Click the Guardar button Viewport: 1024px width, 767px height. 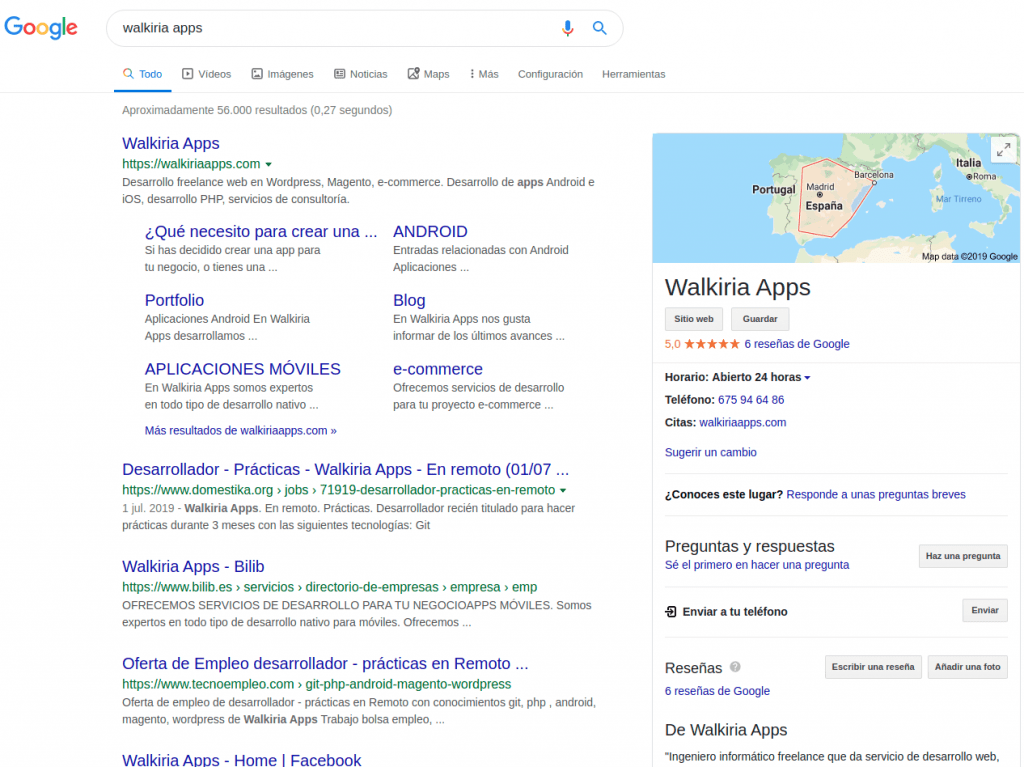[760, 319]
